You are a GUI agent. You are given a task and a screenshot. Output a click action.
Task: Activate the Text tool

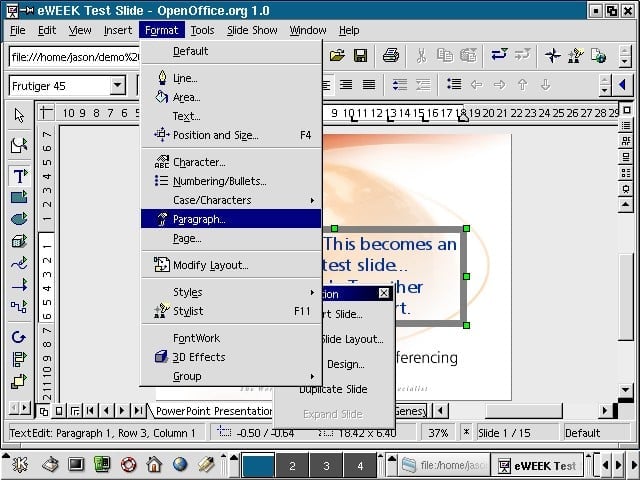[x=19, y=176]
